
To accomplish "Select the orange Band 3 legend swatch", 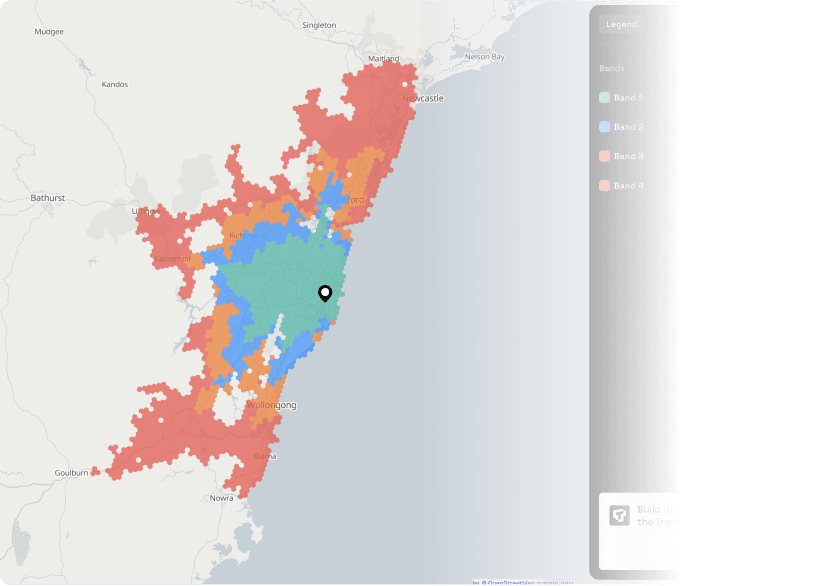I will [604, 157].
